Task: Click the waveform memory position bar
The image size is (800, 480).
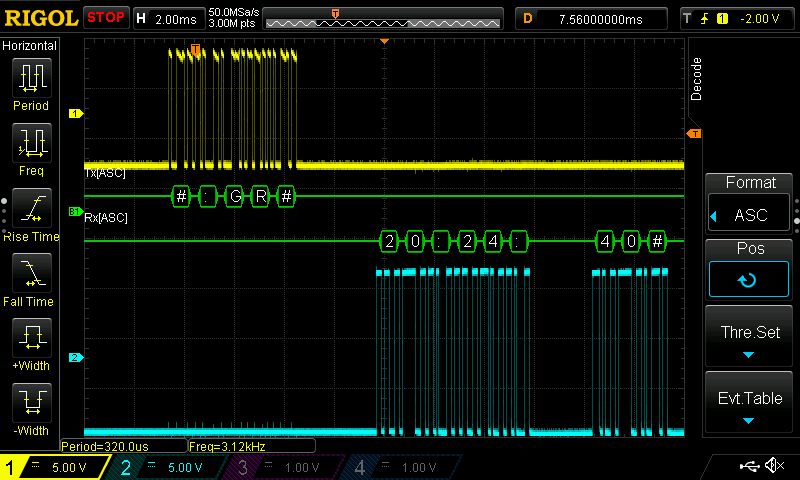Action: pyautogui.click(x=384, y=19)
